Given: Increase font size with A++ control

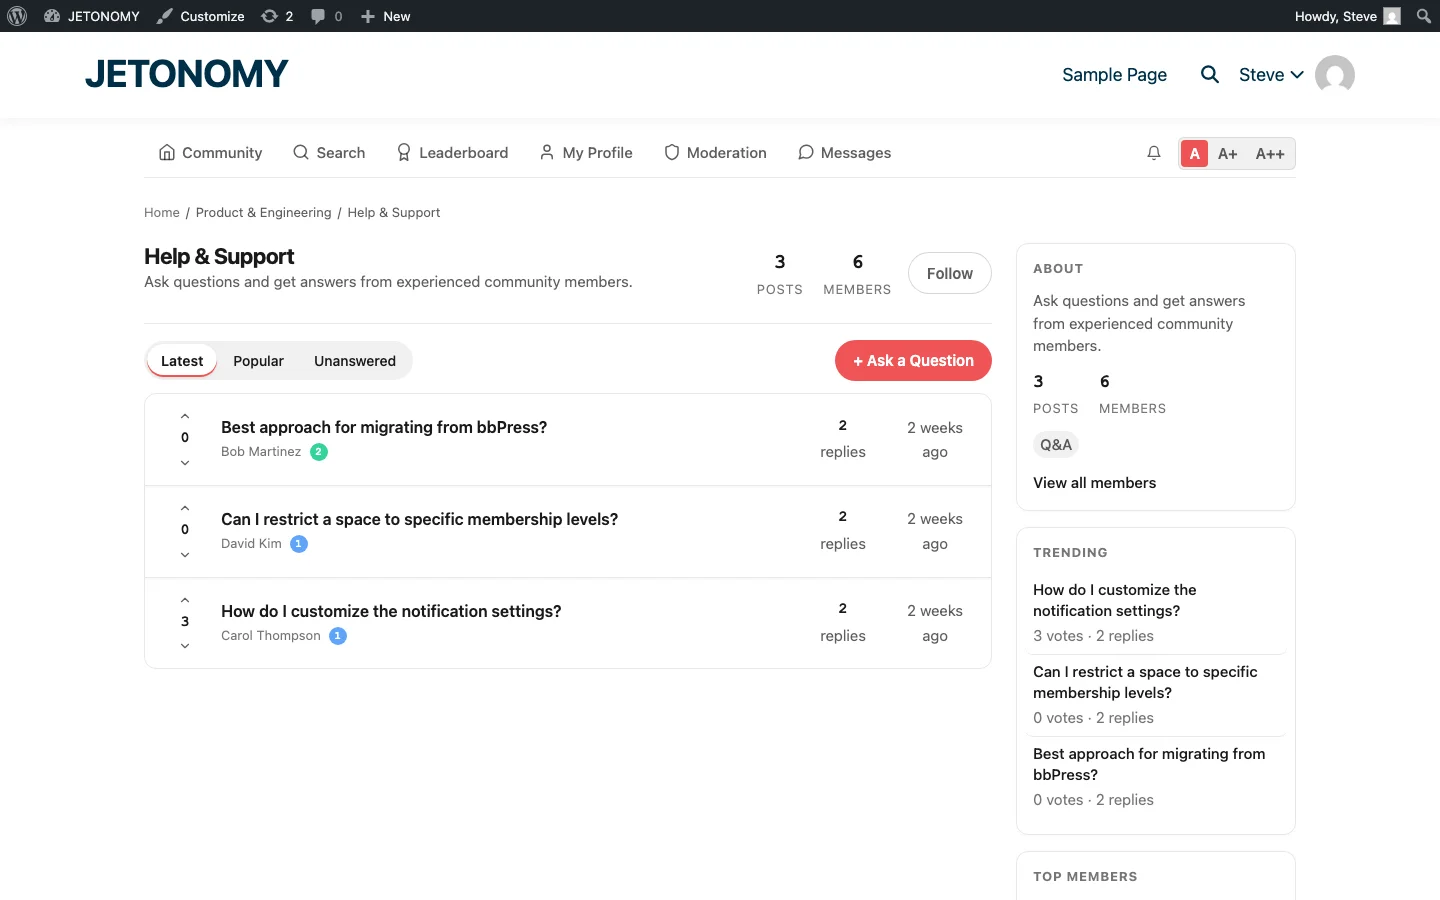Looking at the screenshot, I should 1270,153.
